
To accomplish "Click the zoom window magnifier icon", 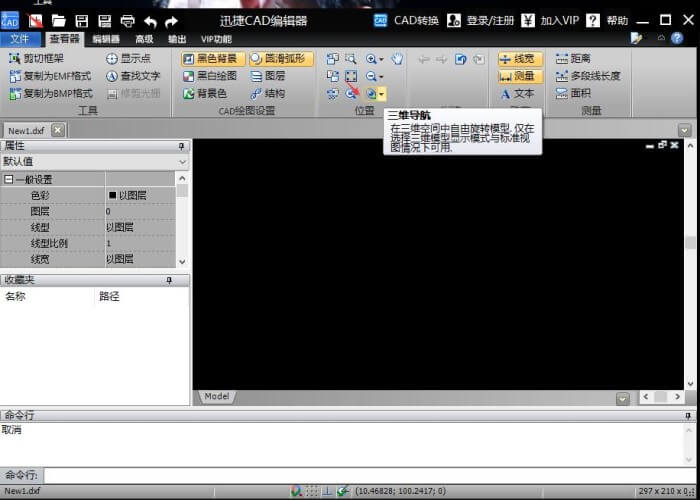I will (x=351, y=58).
